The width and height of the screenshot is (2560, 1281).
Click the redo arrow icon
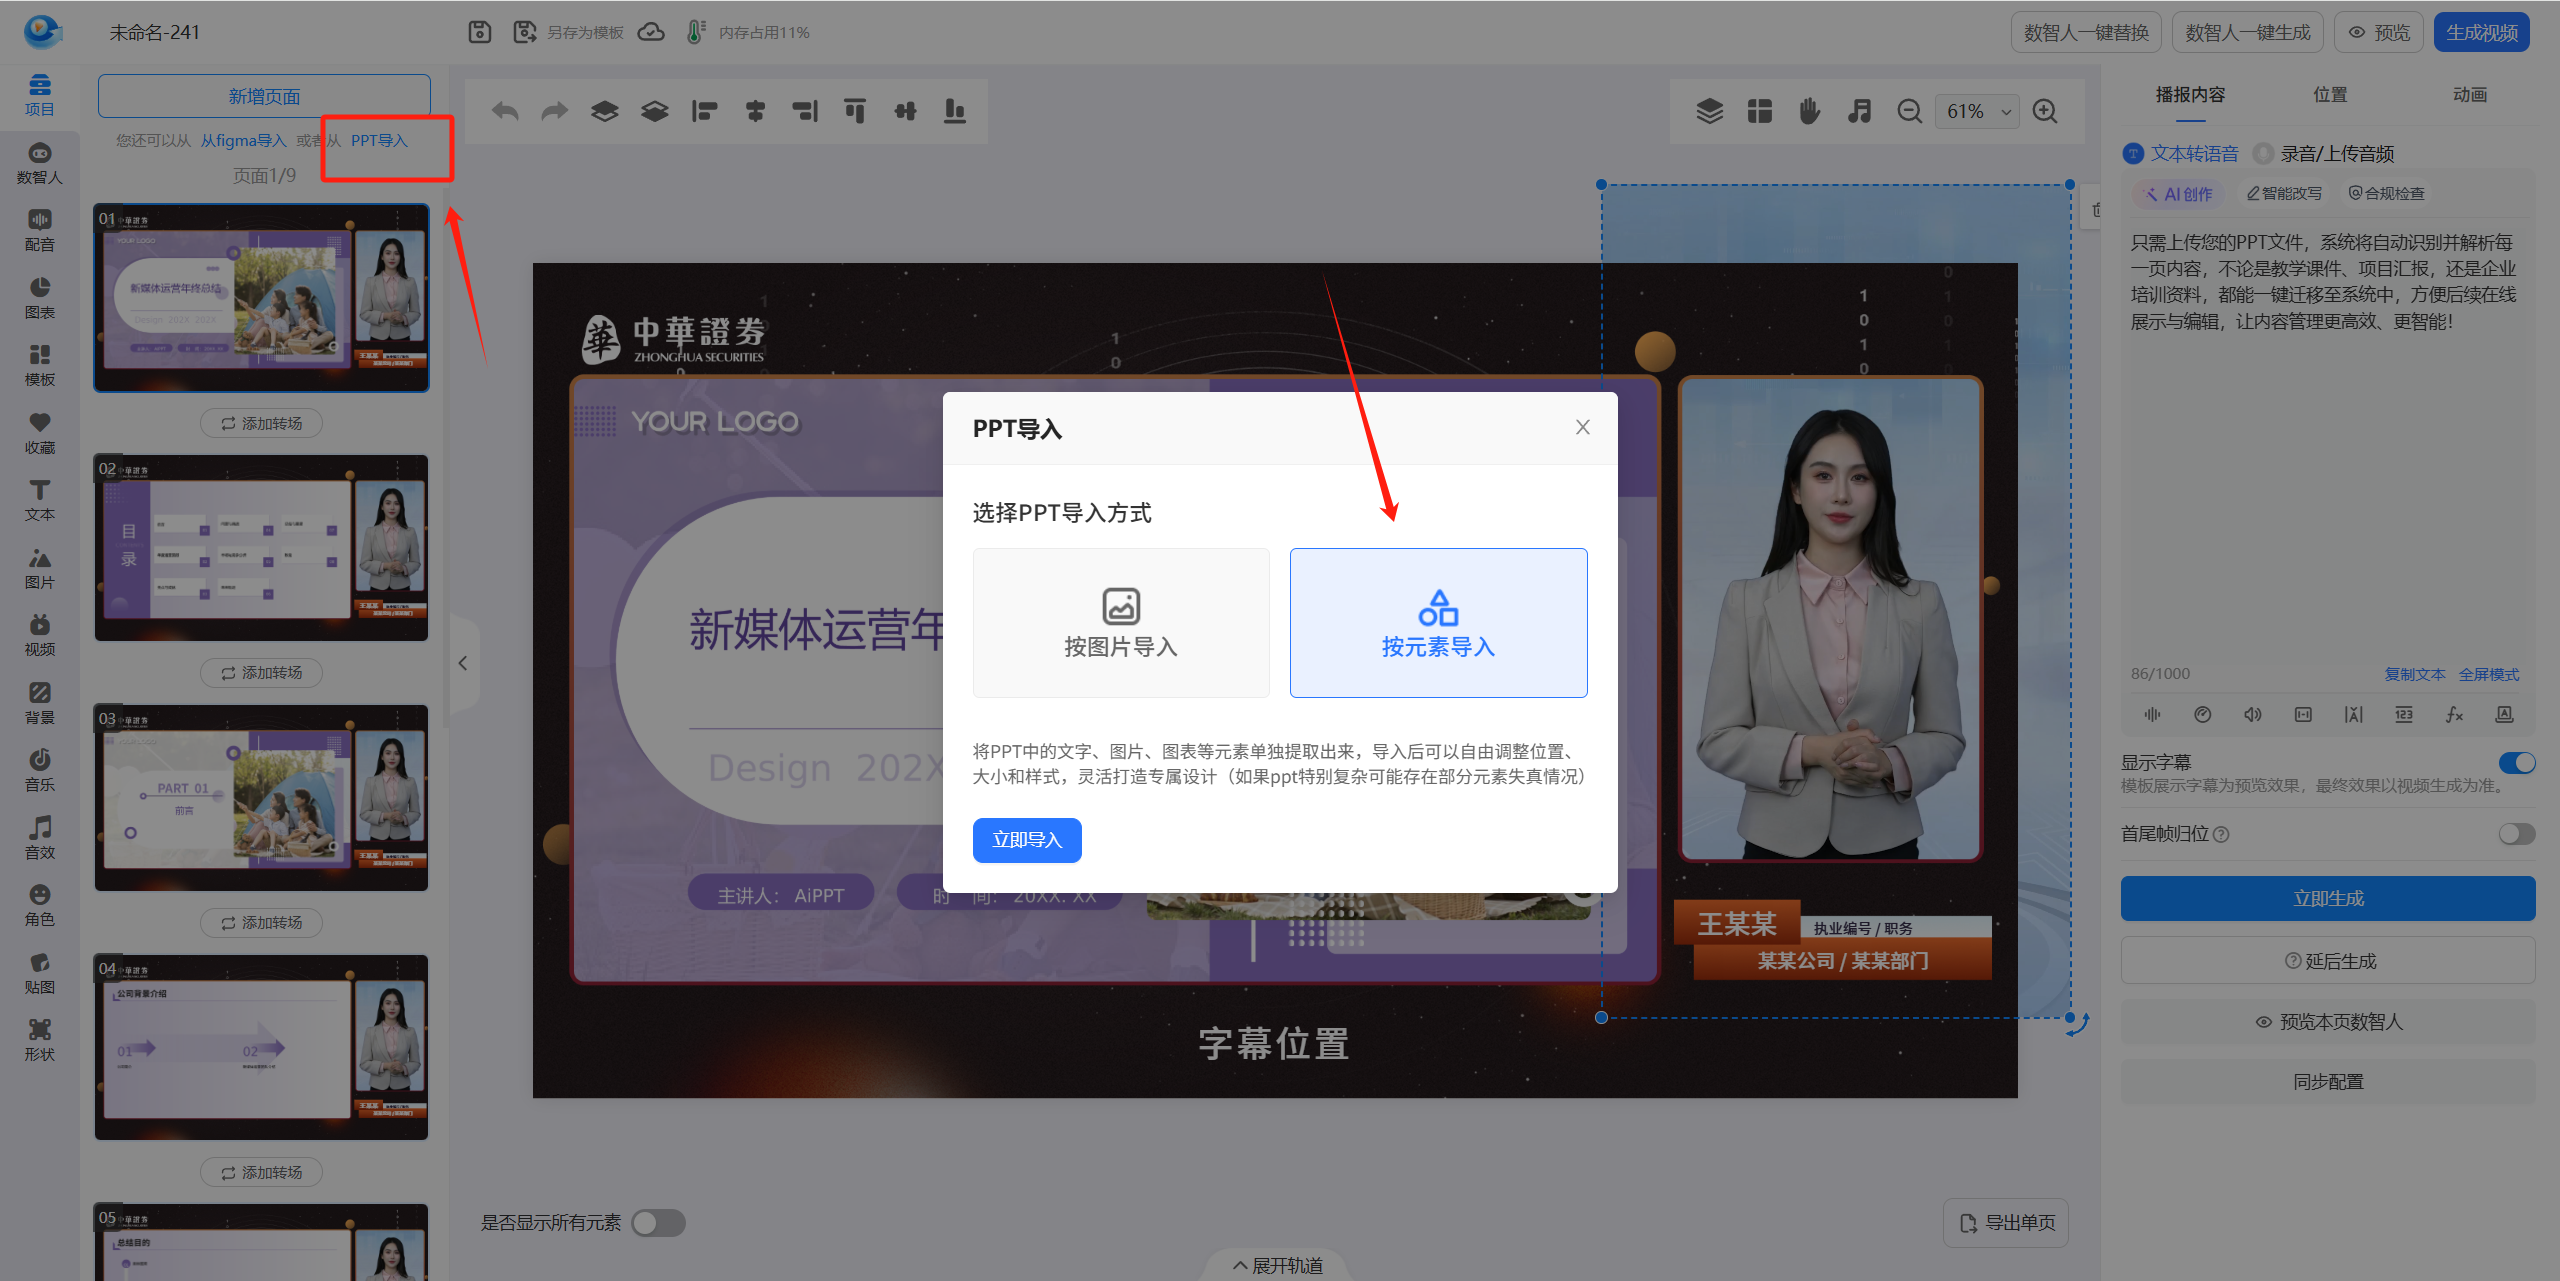pos(554,111)
